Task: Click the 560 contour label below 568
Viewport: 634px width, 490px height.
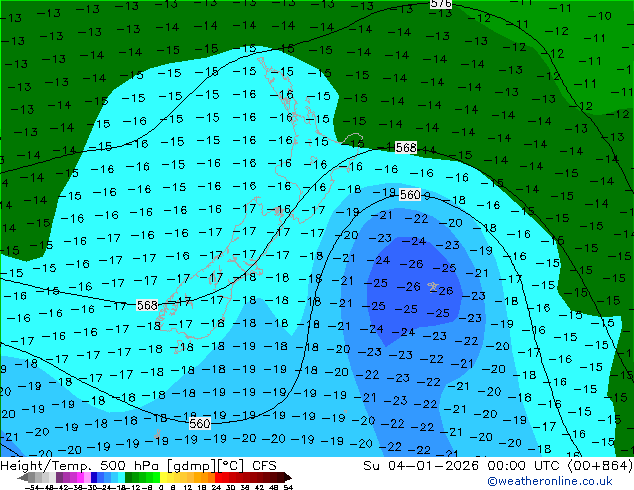Action: pos(410,195)
